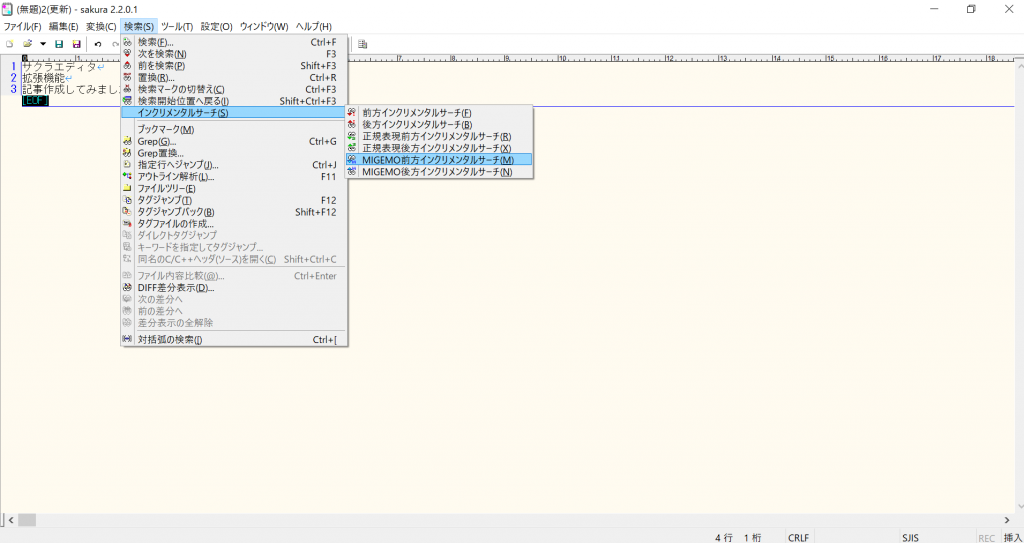Choose ファイルツリー(E) entry
The width and height of the screenshot is (1024, 543).
coord(234,188)
